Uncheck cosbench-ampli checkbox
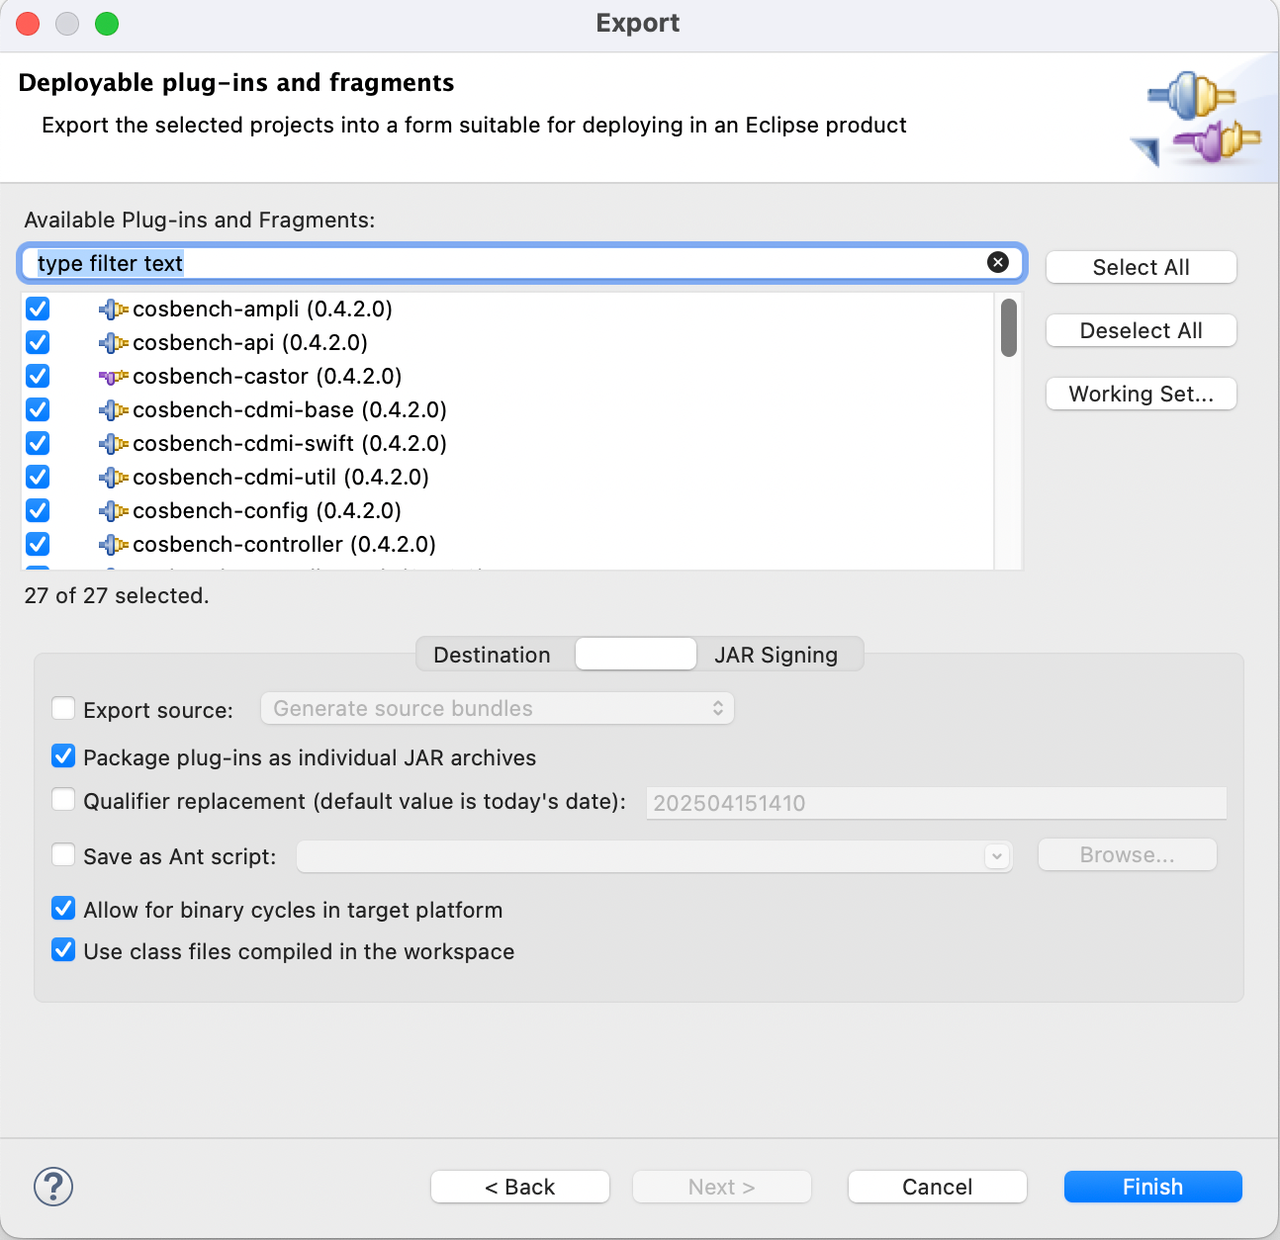The height and width of the screenshot is (1240, 1280). pos(38,309)
